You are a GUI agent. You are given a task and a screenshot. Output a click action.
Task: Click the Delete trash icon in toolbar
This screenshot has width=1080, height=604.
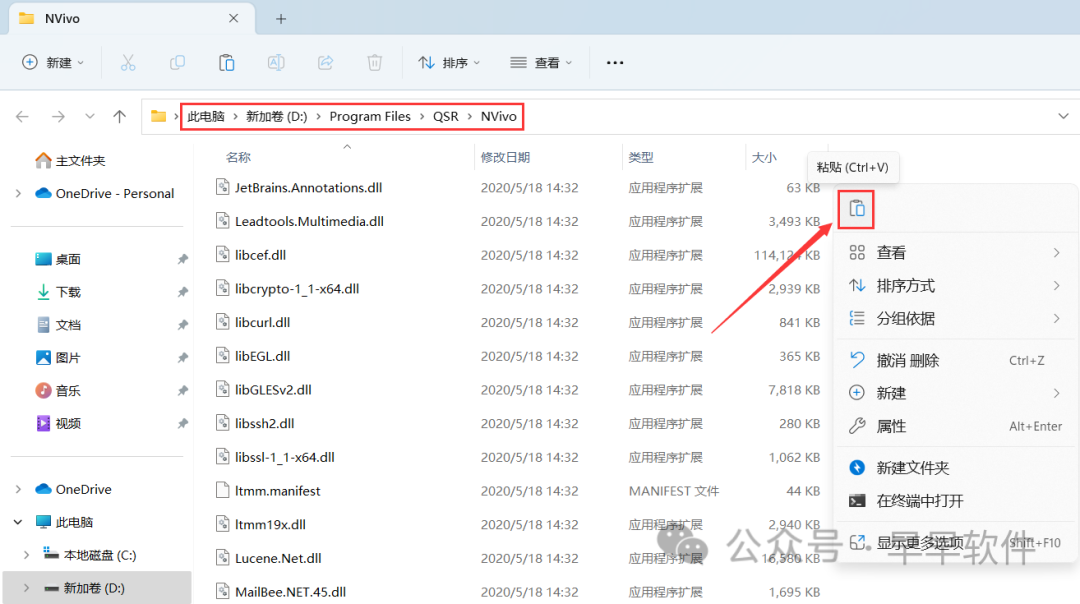coord(374,62)
